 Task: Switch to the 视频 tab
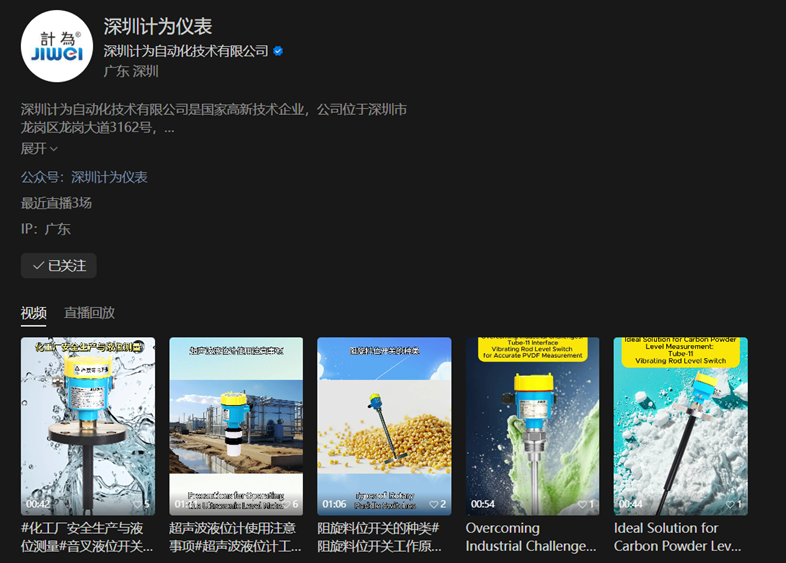click(x=34, y=313)
